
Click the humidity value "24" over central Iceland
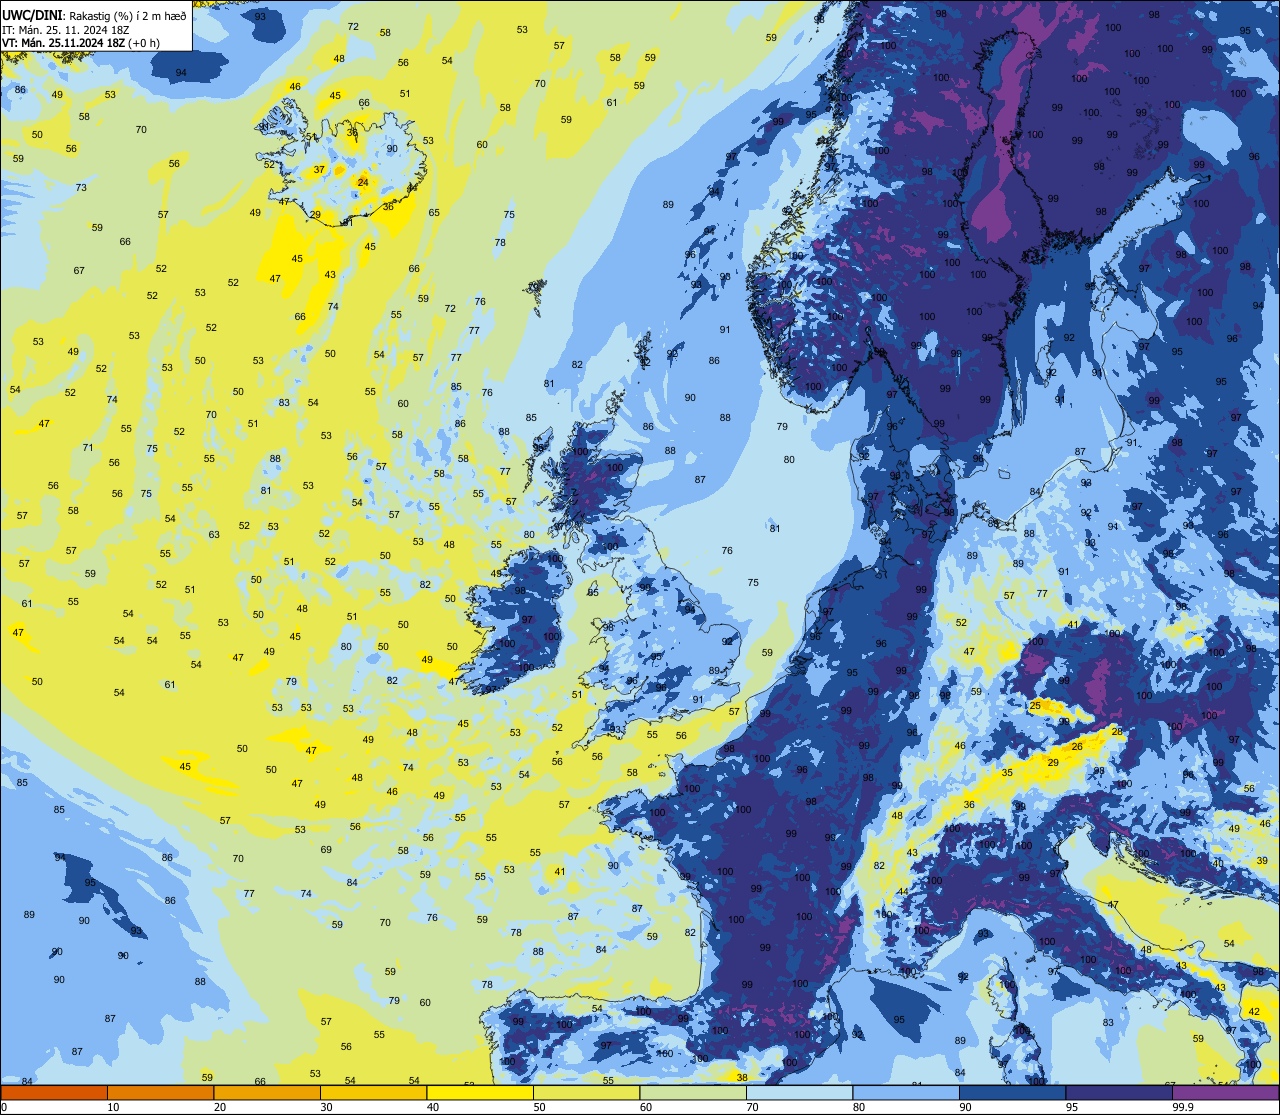point(362,182)
